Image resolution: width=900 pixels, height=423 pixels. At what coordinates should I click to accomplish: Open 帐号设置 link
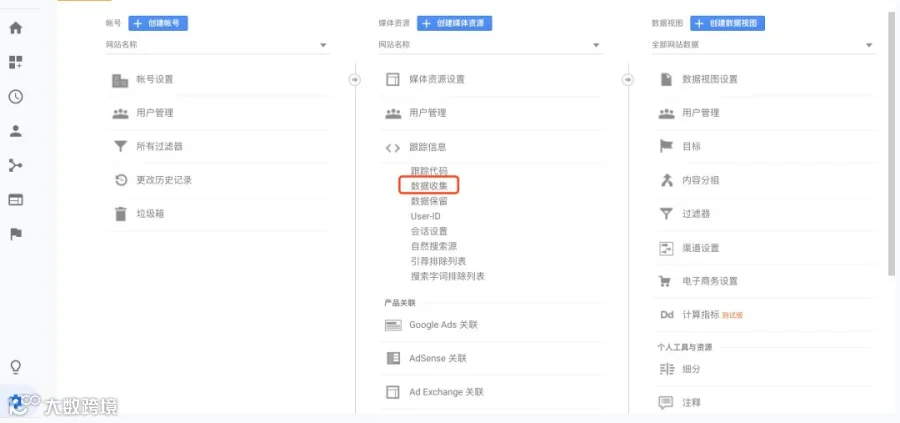click(154, 79)
